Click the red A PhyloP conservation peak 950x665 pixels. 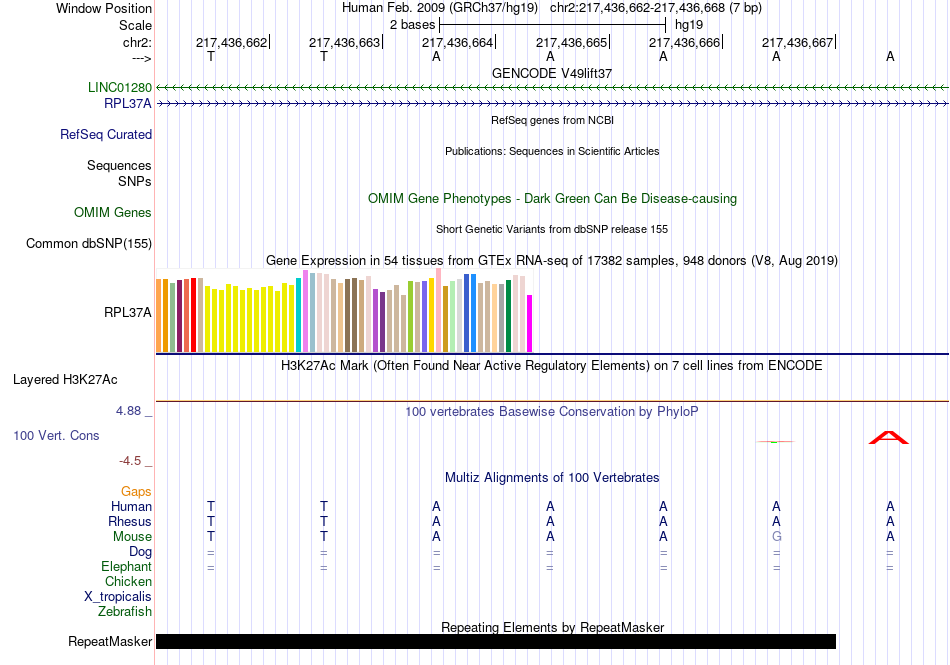(x=889, y=437)
